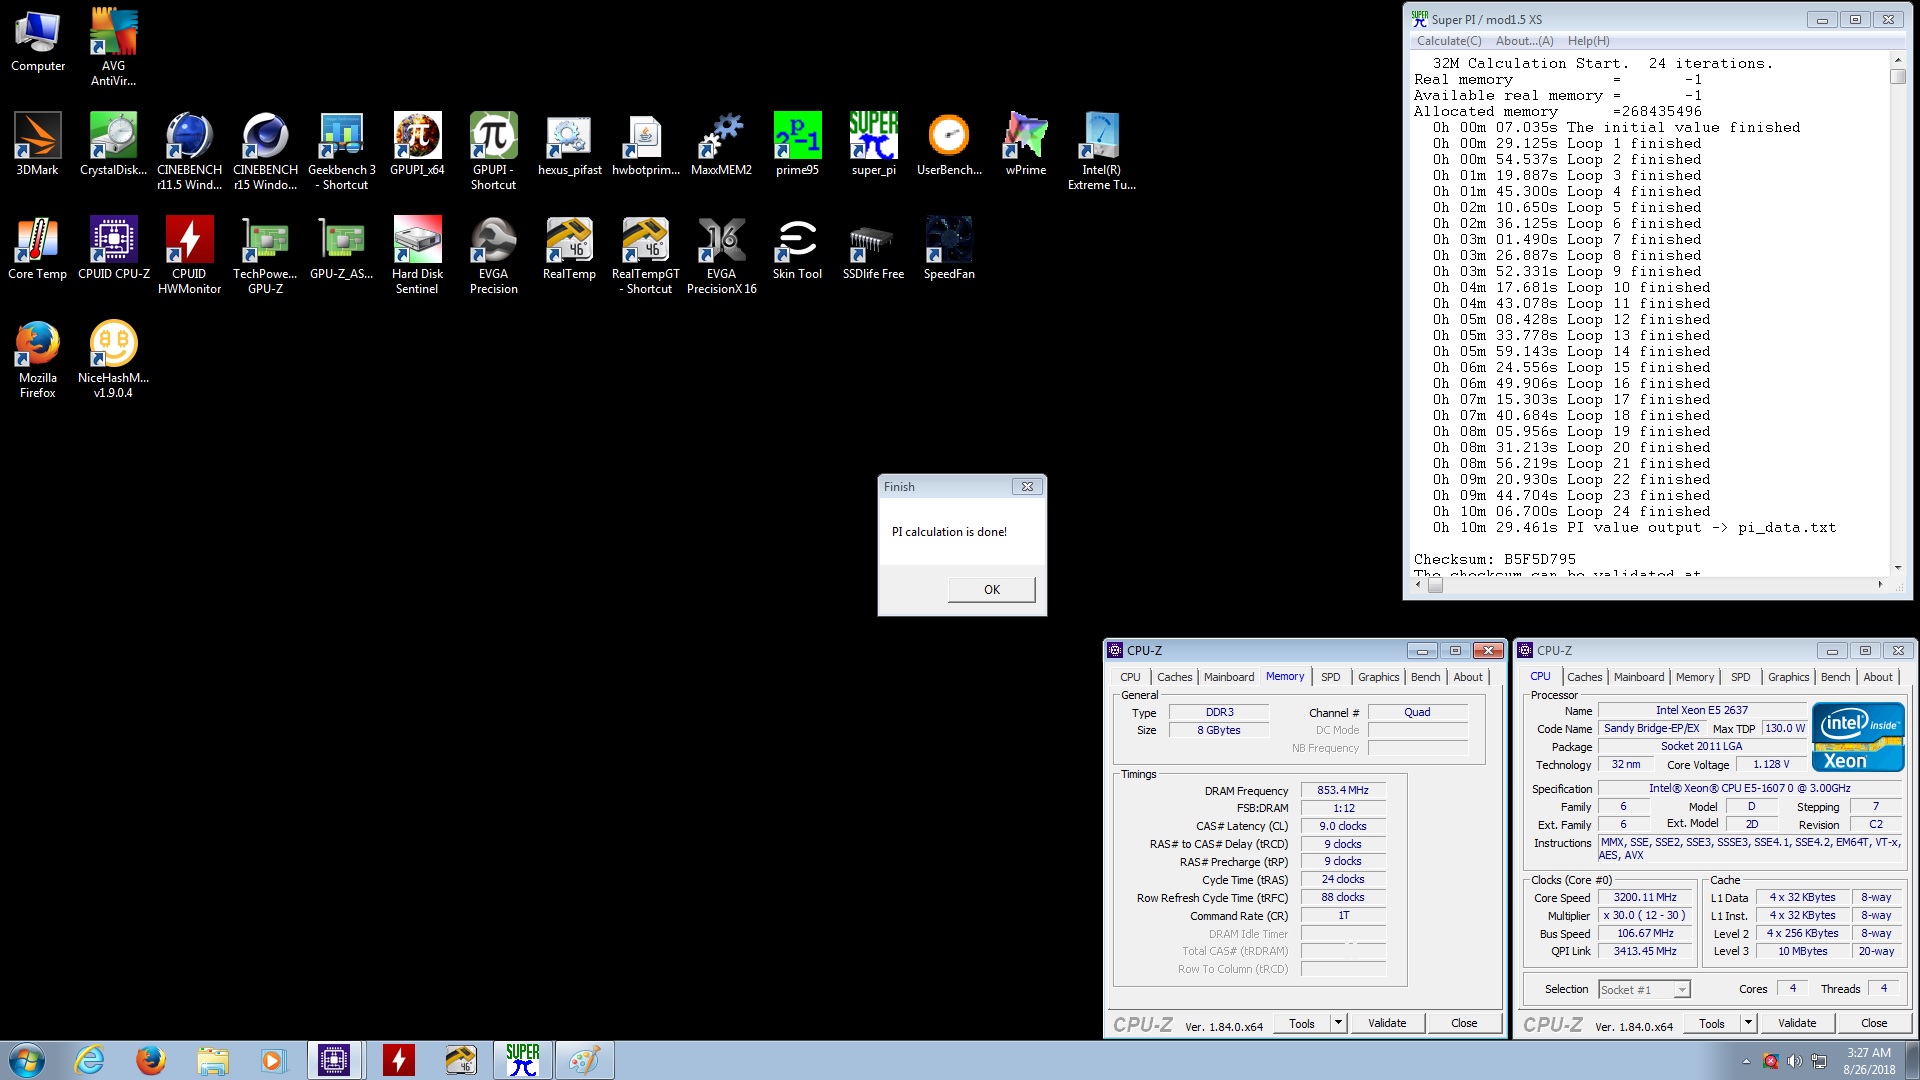This screenshot has height=1080, width=1920.
Task: Click OK in the Finish dialog
Action: [x=991, y=589]
